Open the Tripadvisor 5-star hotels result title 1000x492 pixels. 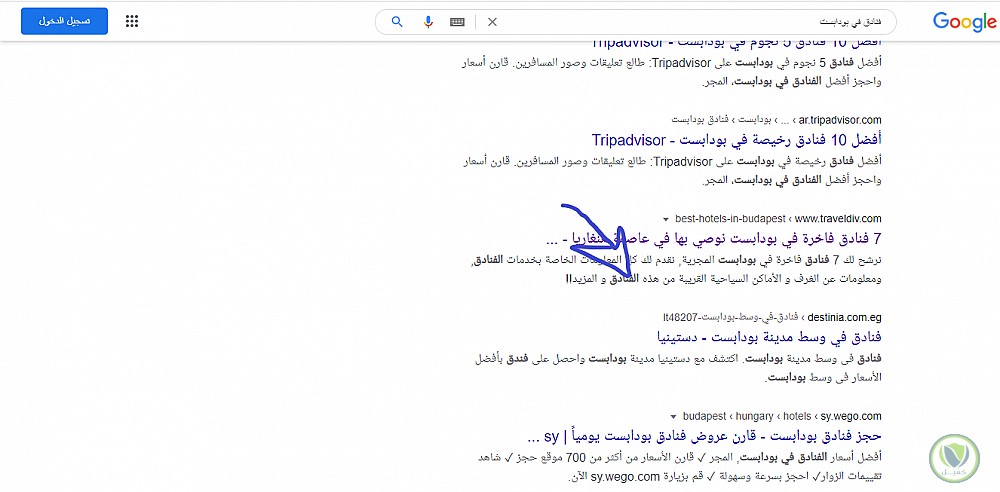736,43
